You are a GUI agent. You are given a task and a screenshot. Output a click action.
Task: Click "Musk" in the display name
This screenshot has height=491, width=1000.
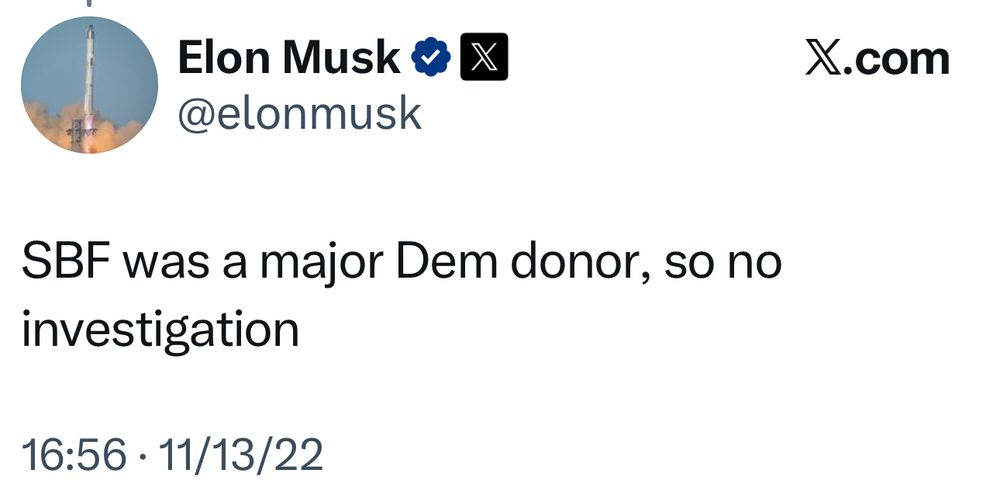[341, 60]
